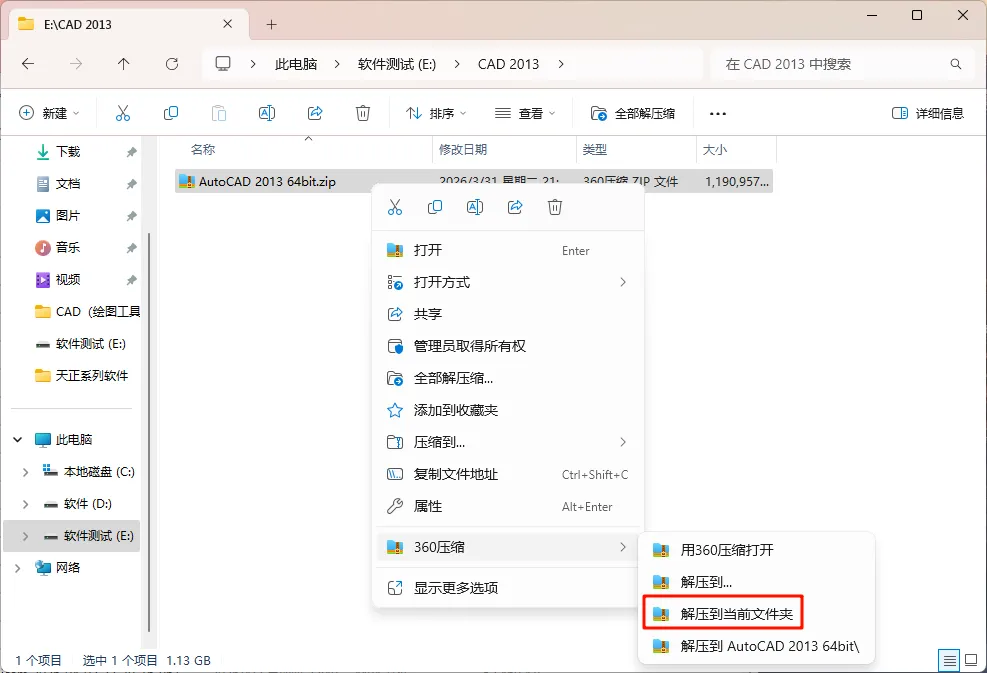Click the 全部解压缩 toolbar button

click(633, 113)
